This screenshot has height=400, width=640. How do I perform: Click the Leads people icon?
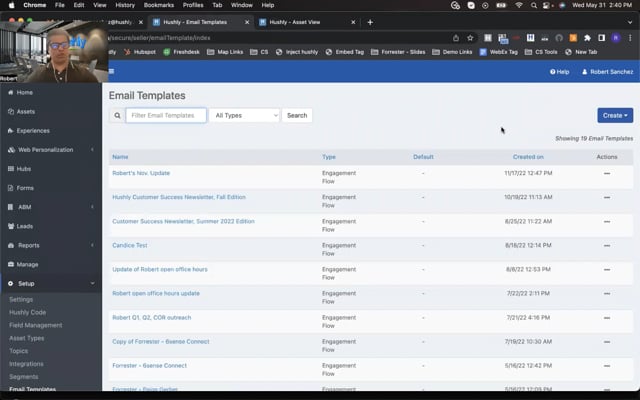pos(10,226)
